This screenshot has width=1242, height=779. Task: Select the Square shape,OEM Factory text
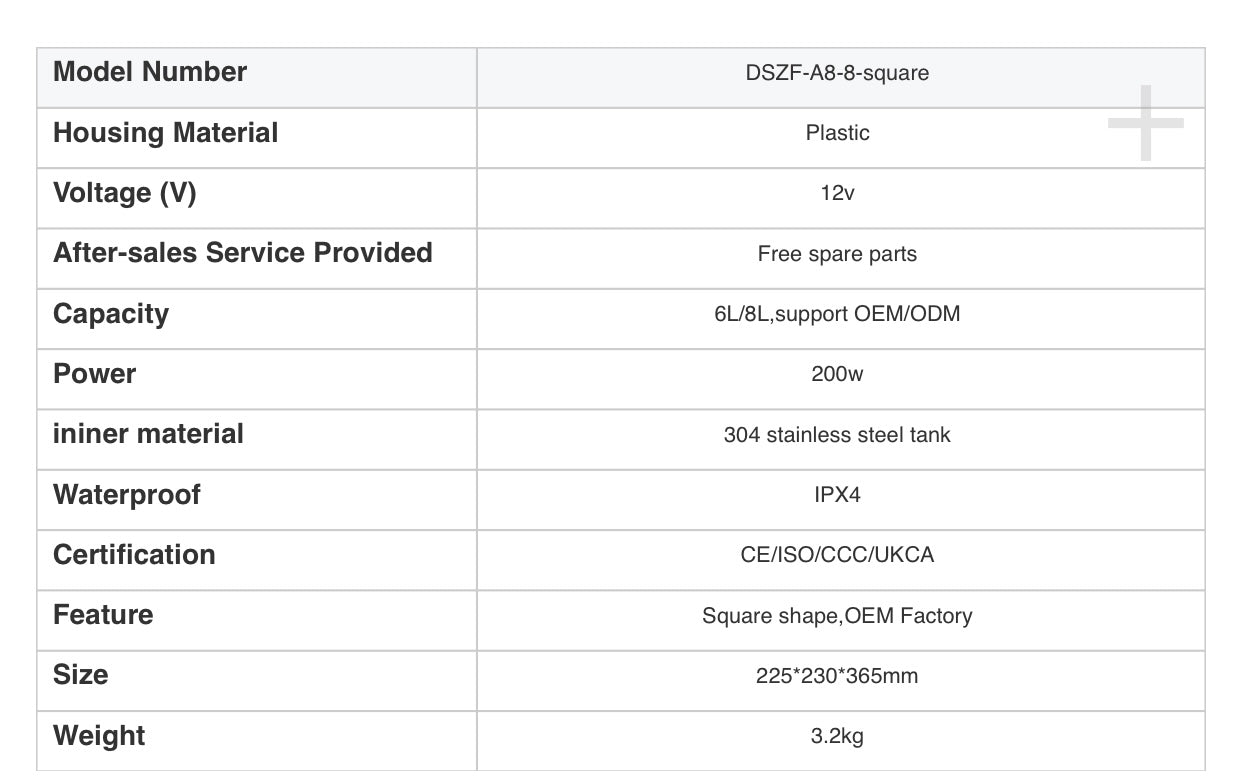837,616
